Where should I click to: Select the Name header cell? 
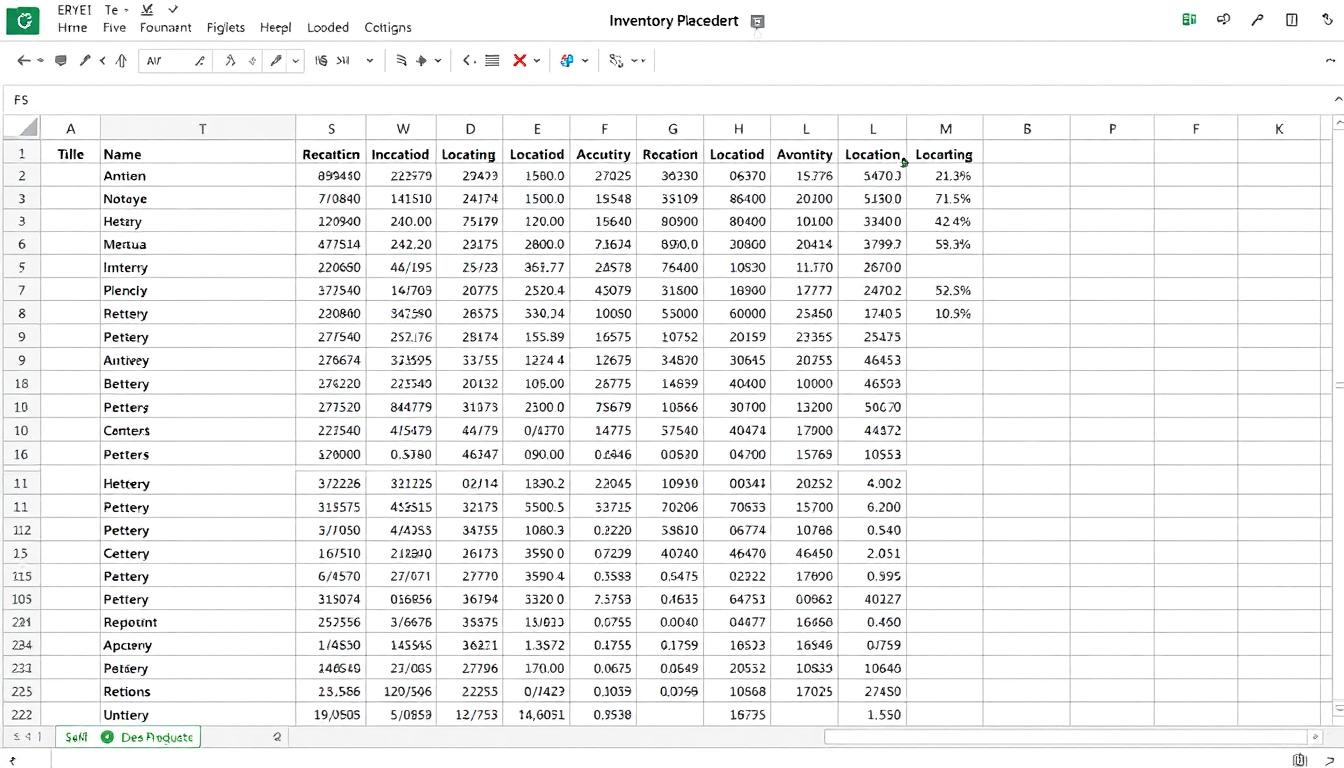coord(198,154)
